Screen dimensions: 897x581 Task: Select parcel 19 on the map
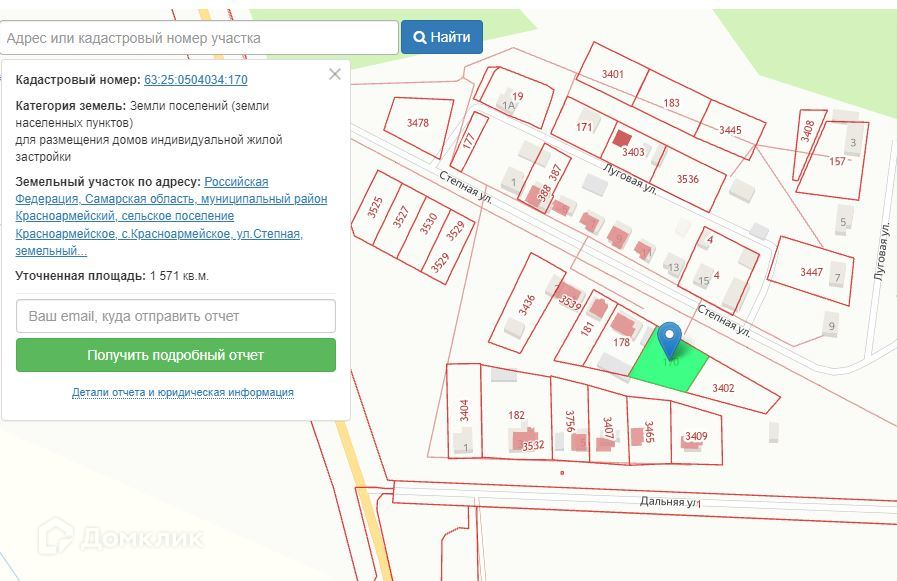tap(518, 96)
